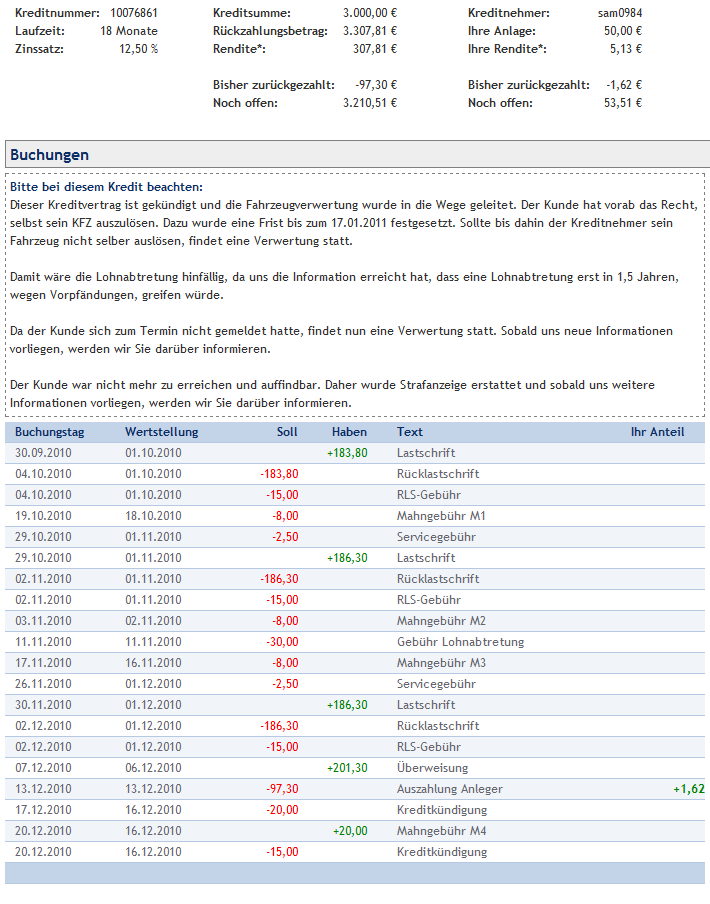Click the Kreditnehmer name sam0984
This screenshot has height=904, width=710.
(620, 13)
